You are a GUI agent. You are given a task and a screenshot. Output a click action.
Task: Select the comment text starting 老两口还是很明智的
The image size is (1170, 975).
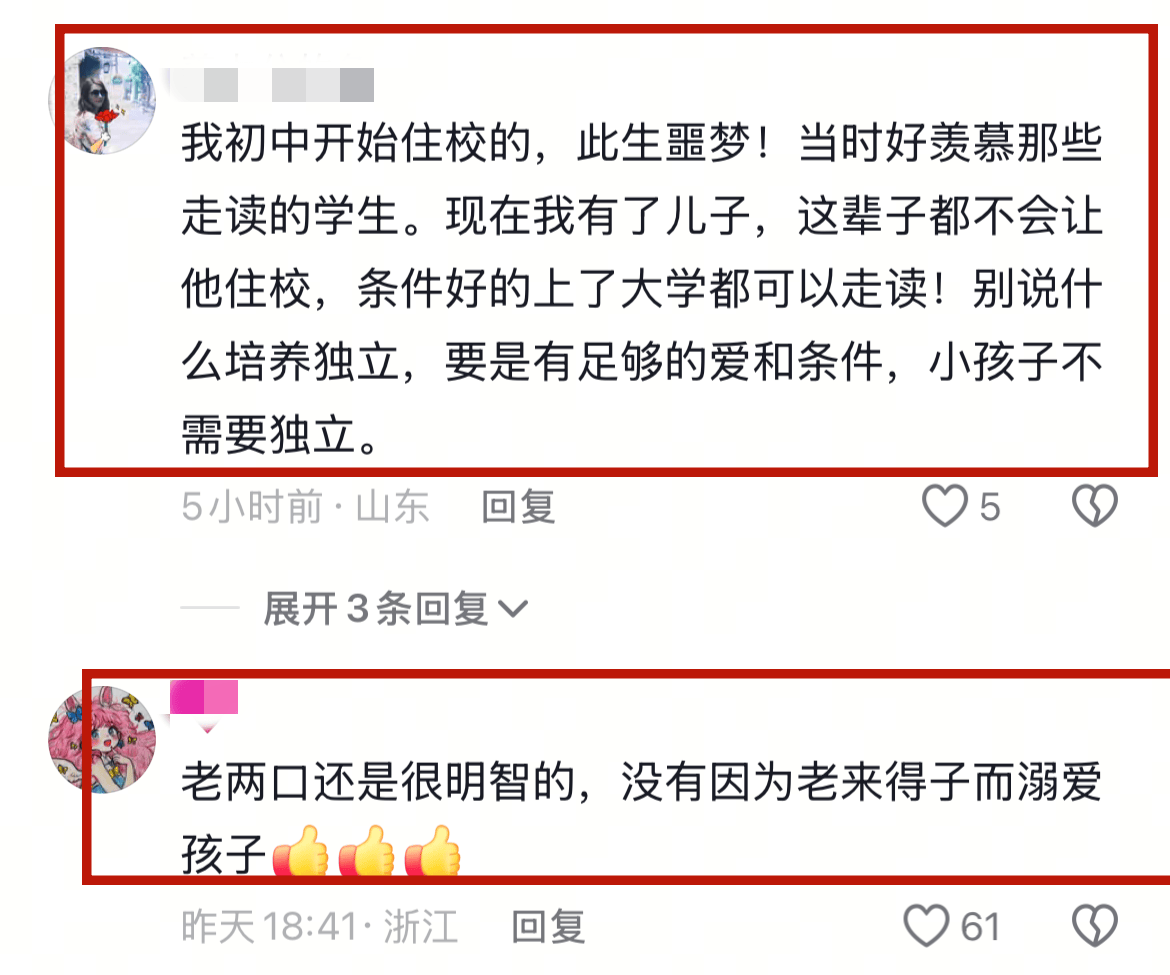(x=642, y=818)
